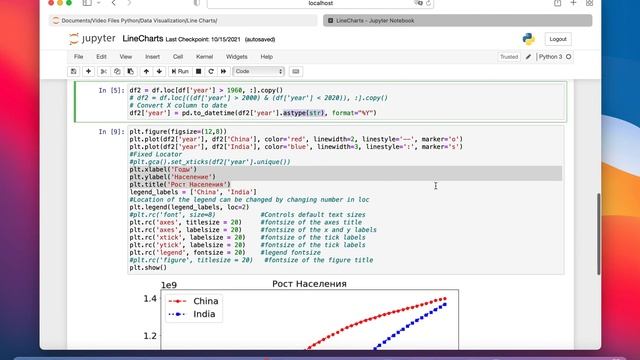Run the selected cell
640x360 pixels.
[180, 71]
